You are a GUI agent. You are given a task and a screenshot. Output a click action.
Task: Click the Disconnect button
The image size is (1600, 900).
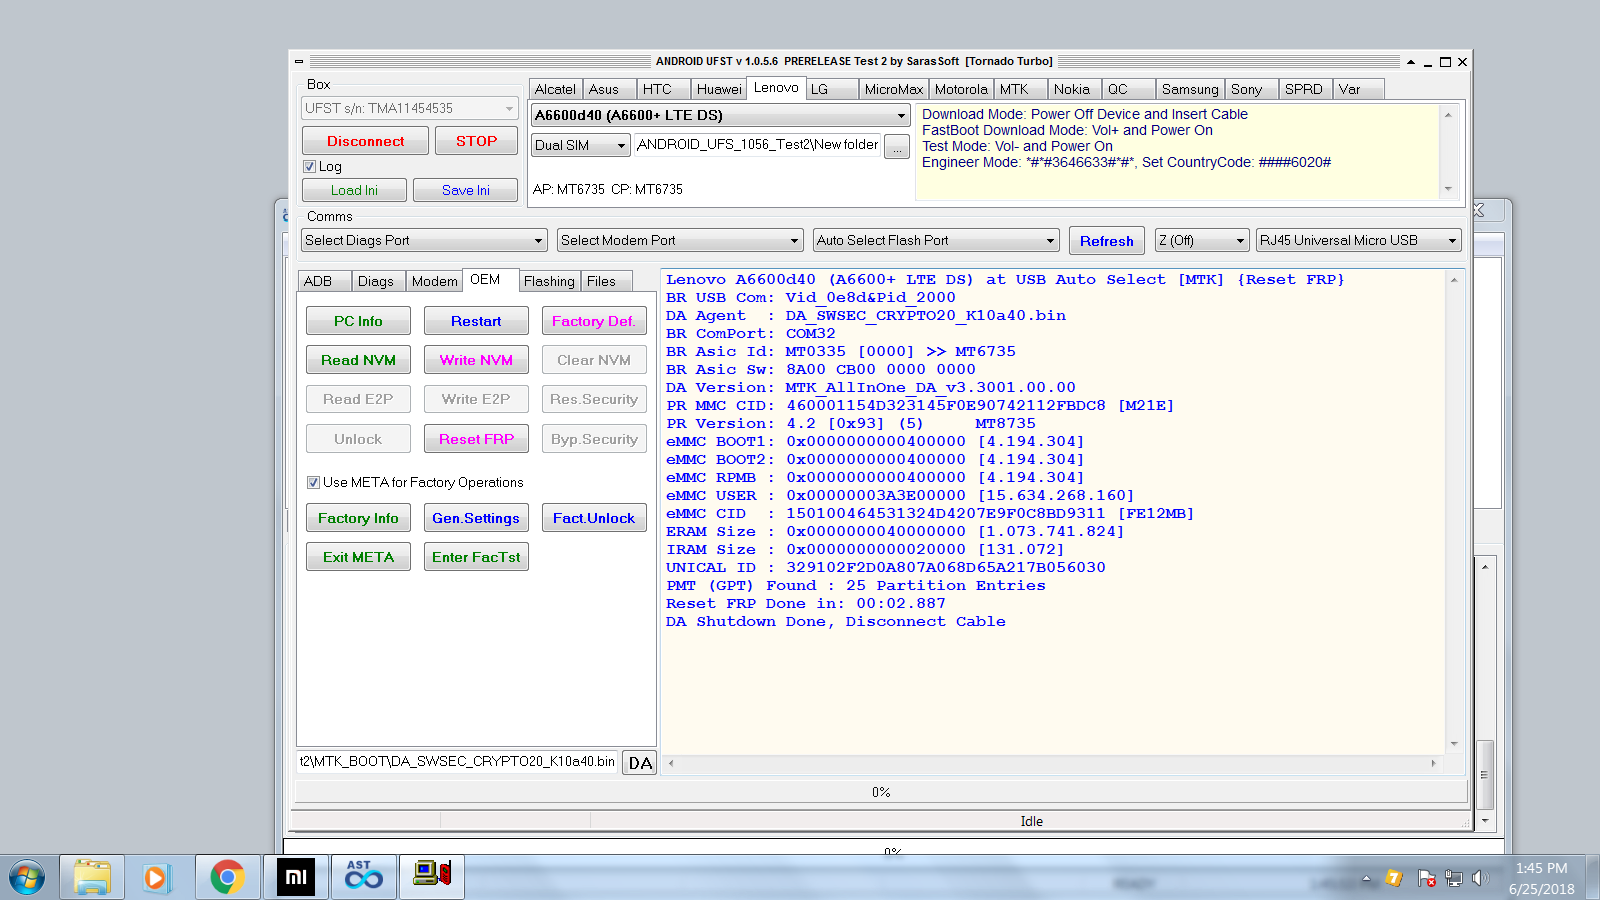pos(365,141)
